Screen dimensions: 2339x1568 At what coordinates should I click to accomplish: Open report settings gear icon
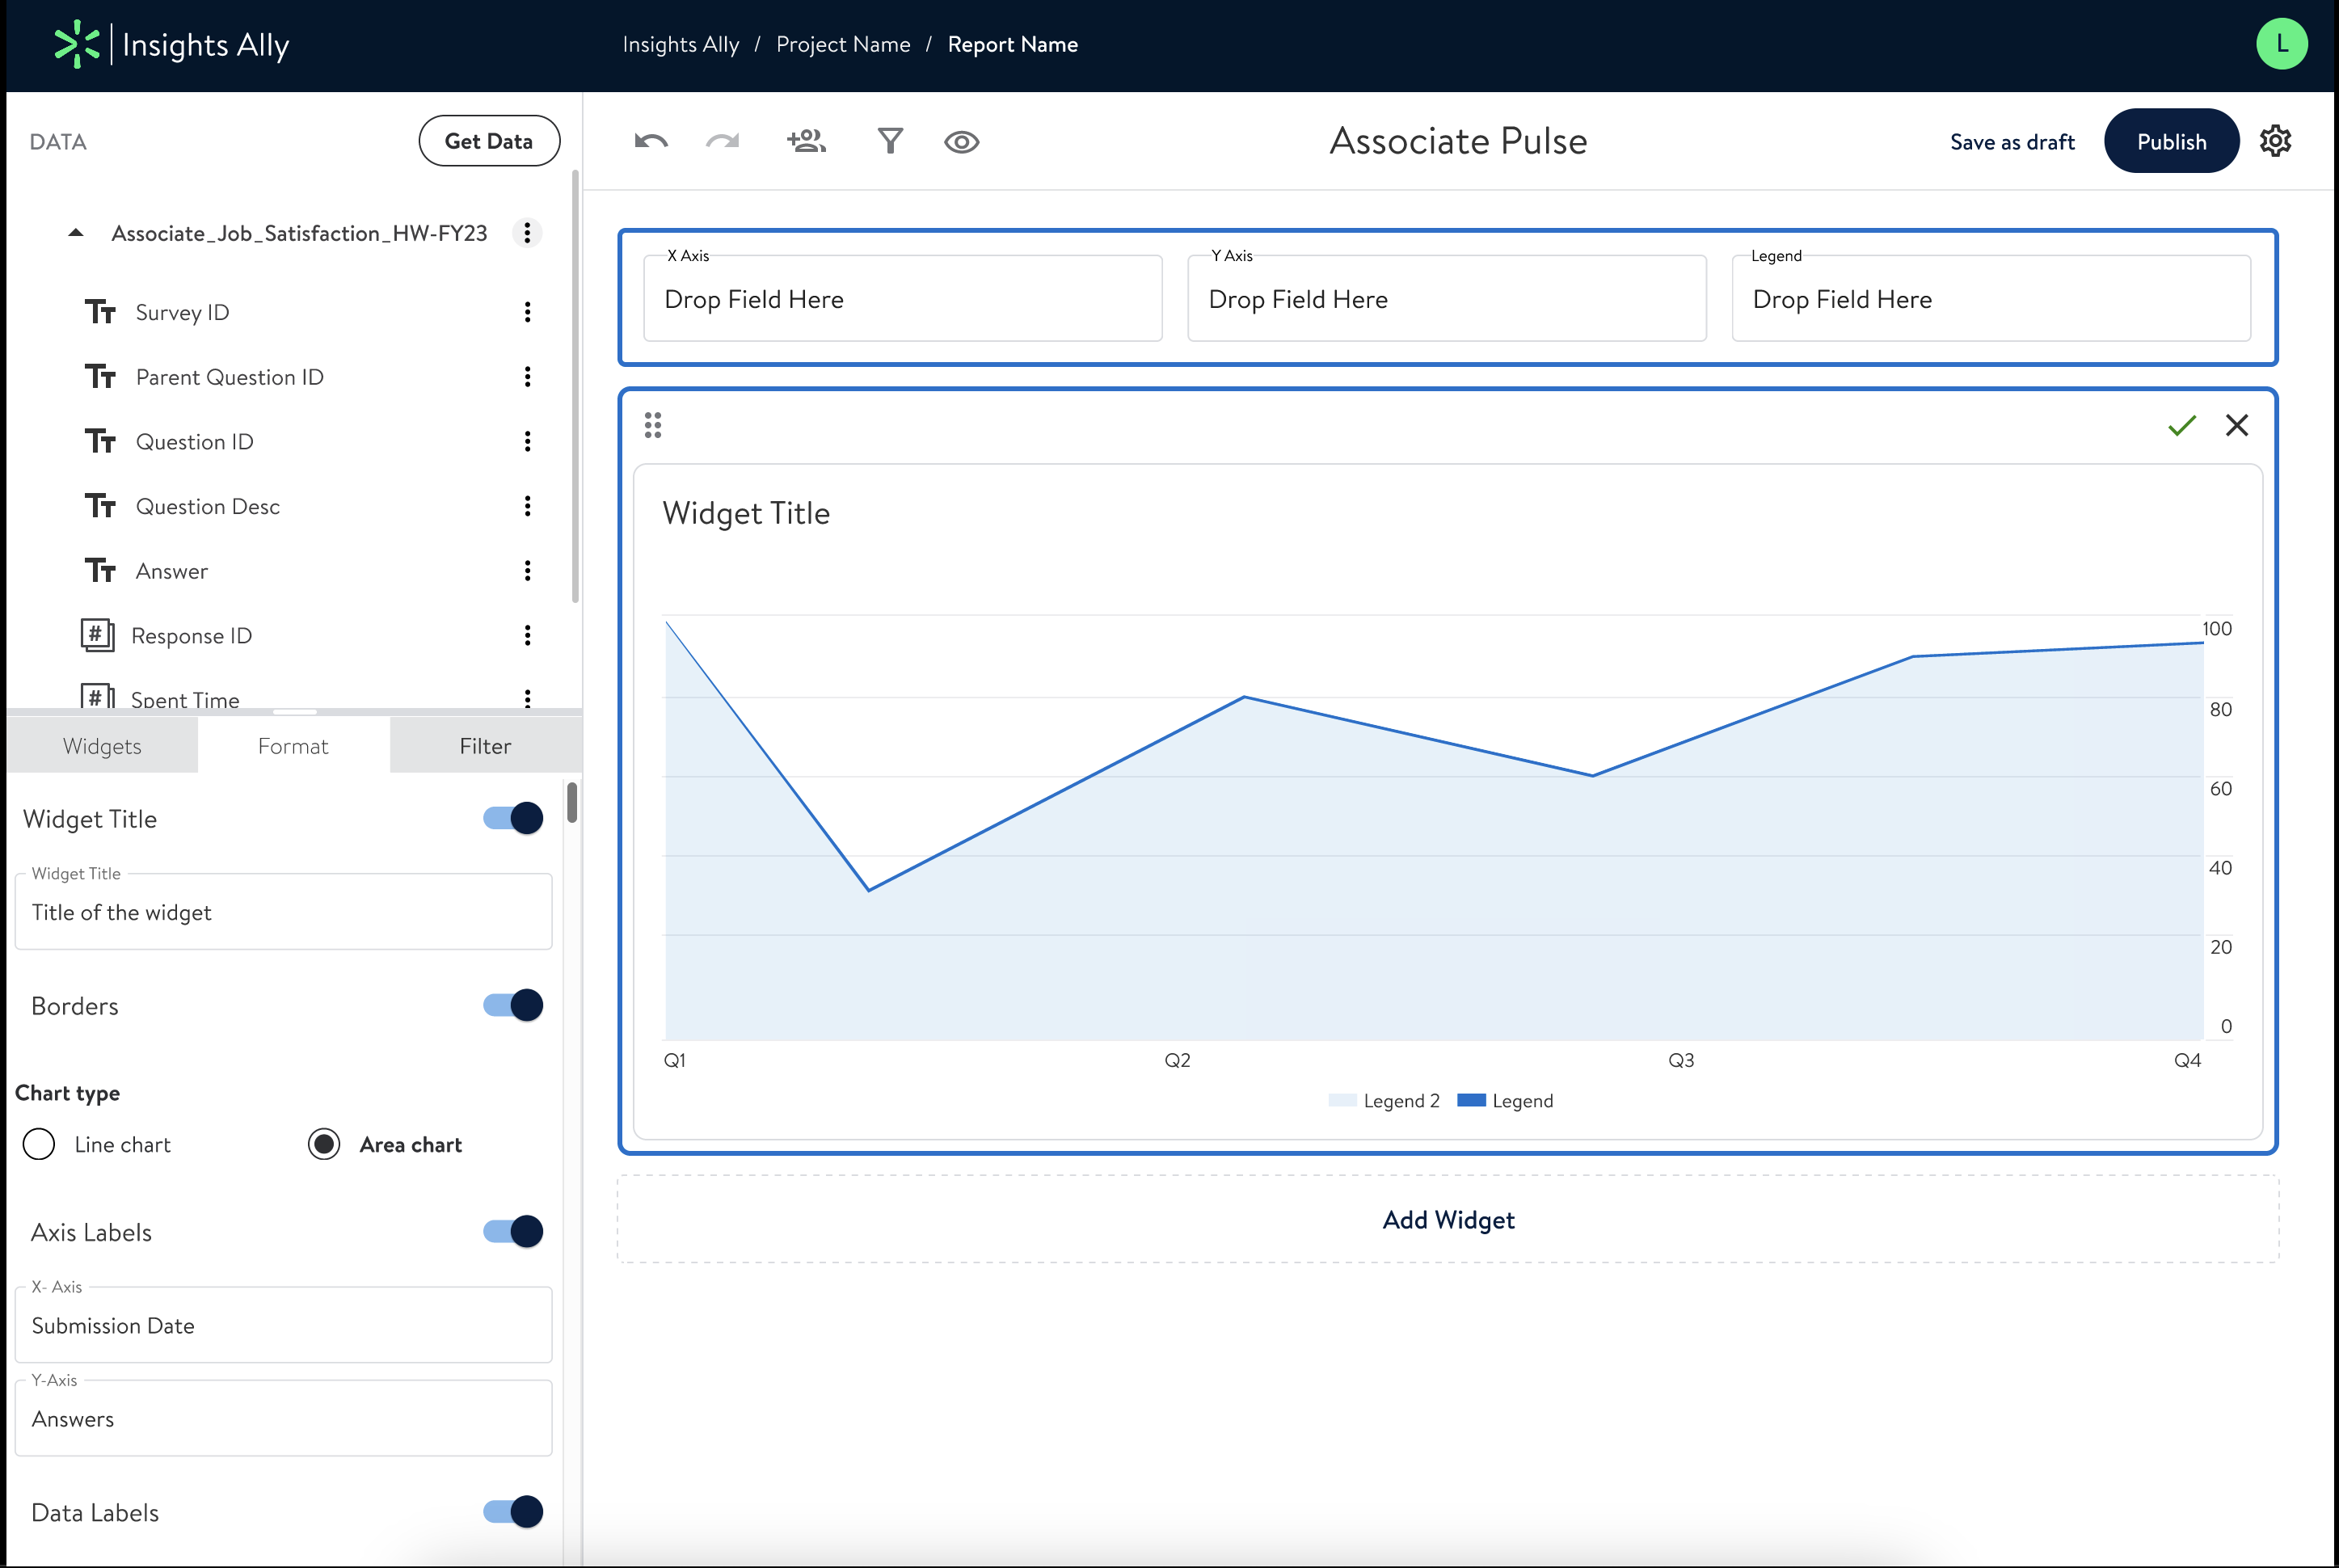(2276, 141)
